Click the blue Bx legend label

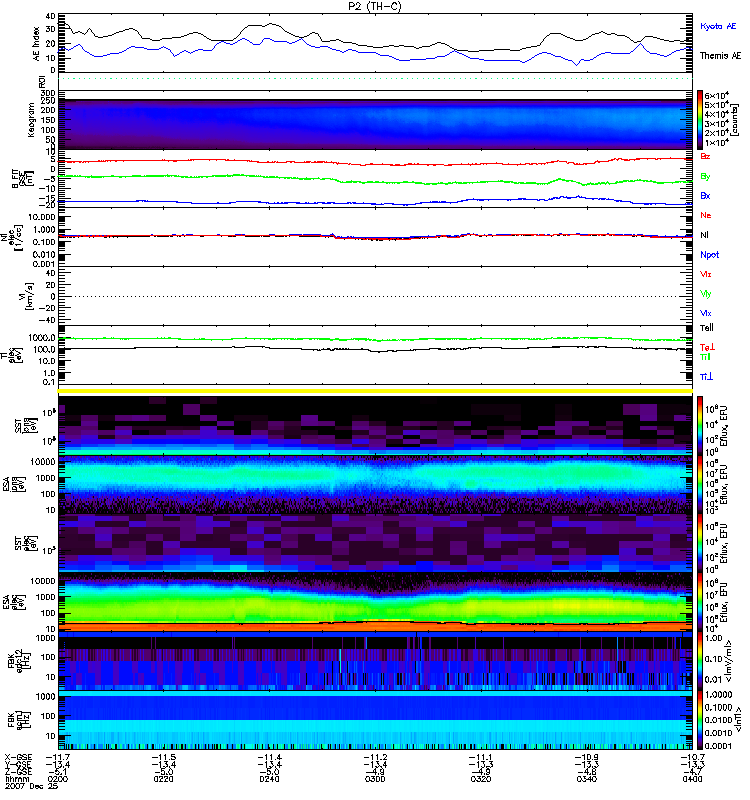pos(705,195)
